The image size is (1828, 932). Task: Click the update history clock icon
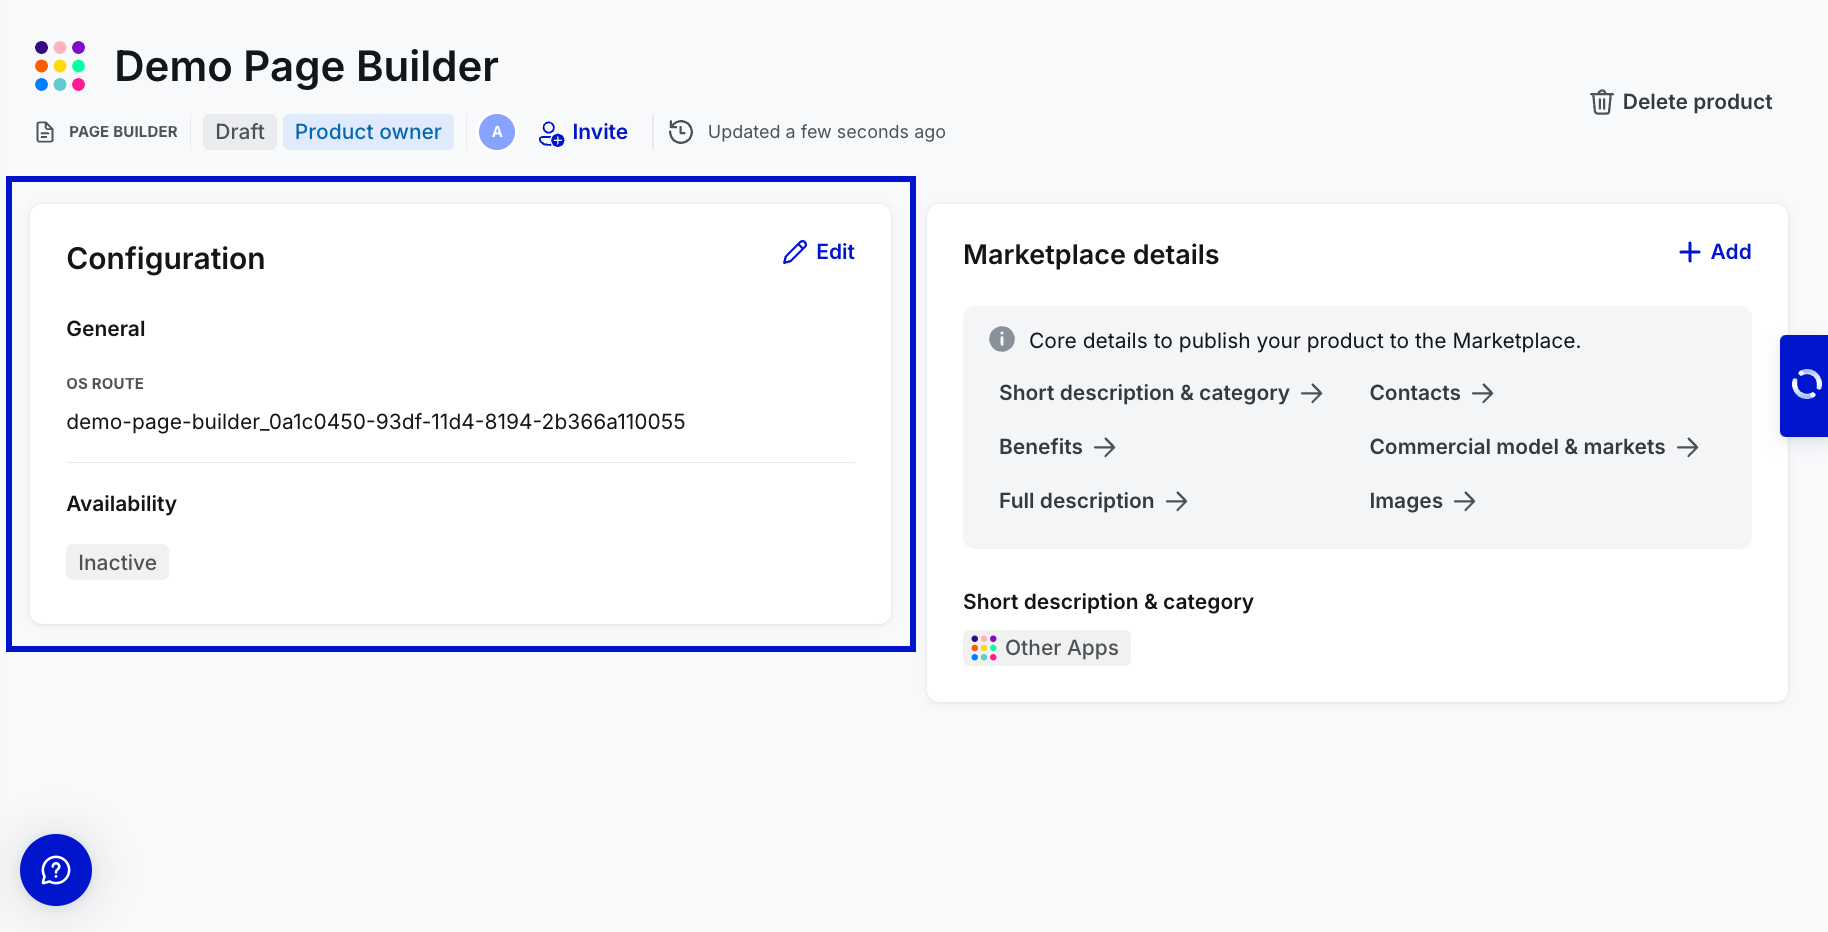point(681,132)
